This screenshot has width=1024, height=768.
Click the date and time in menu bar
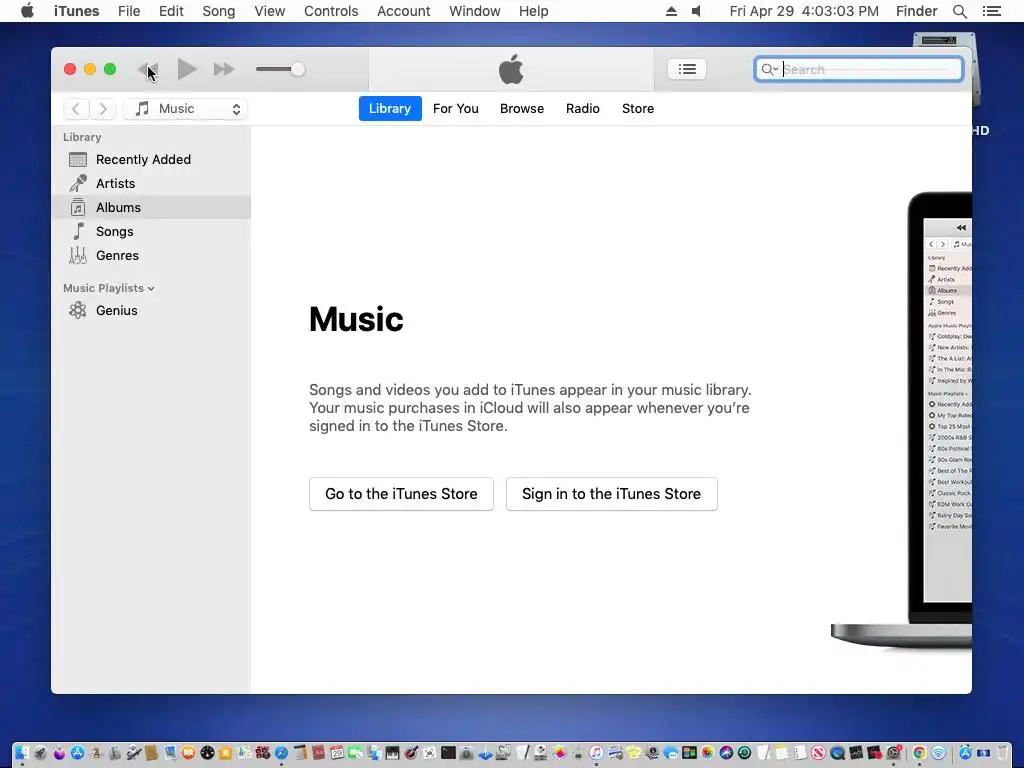pos(804,11)
